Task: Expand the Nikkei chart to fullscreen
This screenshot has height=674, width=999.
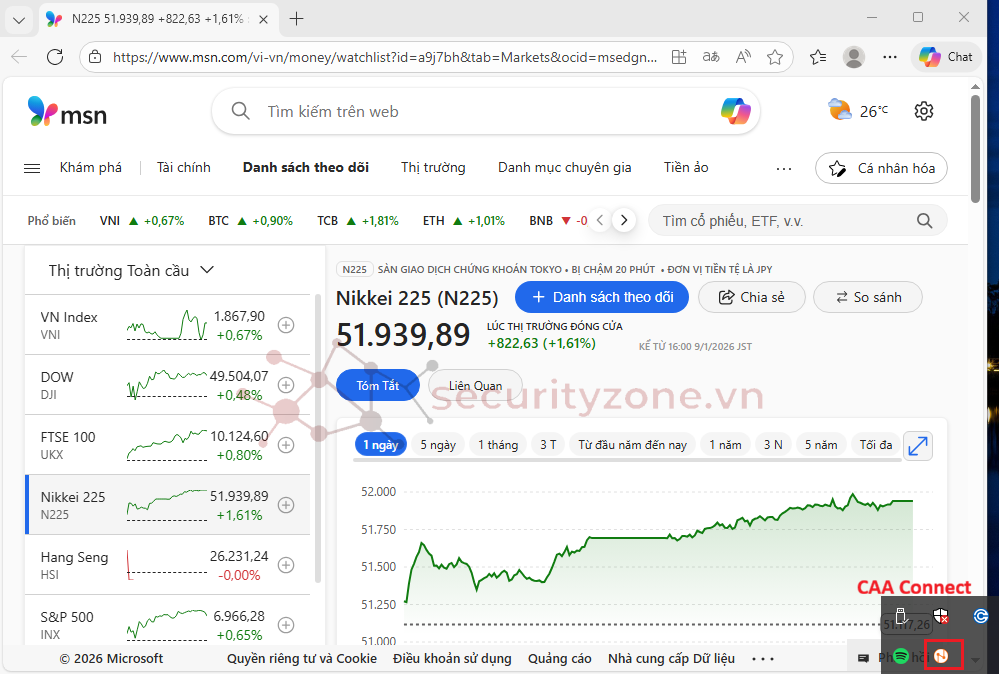Action: click(x=917, y=446)
